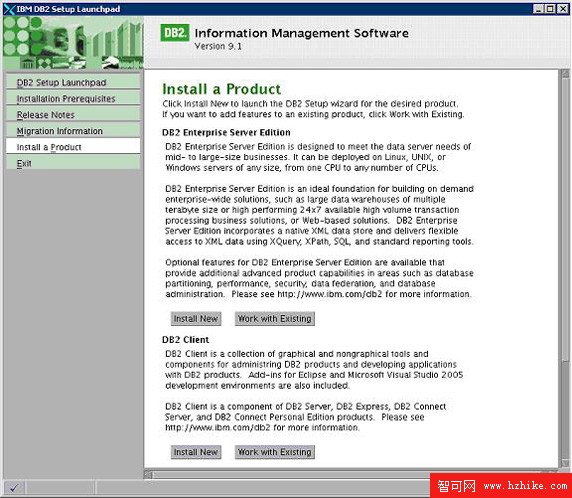Click 'Version 9.1' text in header
Viewport: 572px width, 498px height.
tap(218, 46)
